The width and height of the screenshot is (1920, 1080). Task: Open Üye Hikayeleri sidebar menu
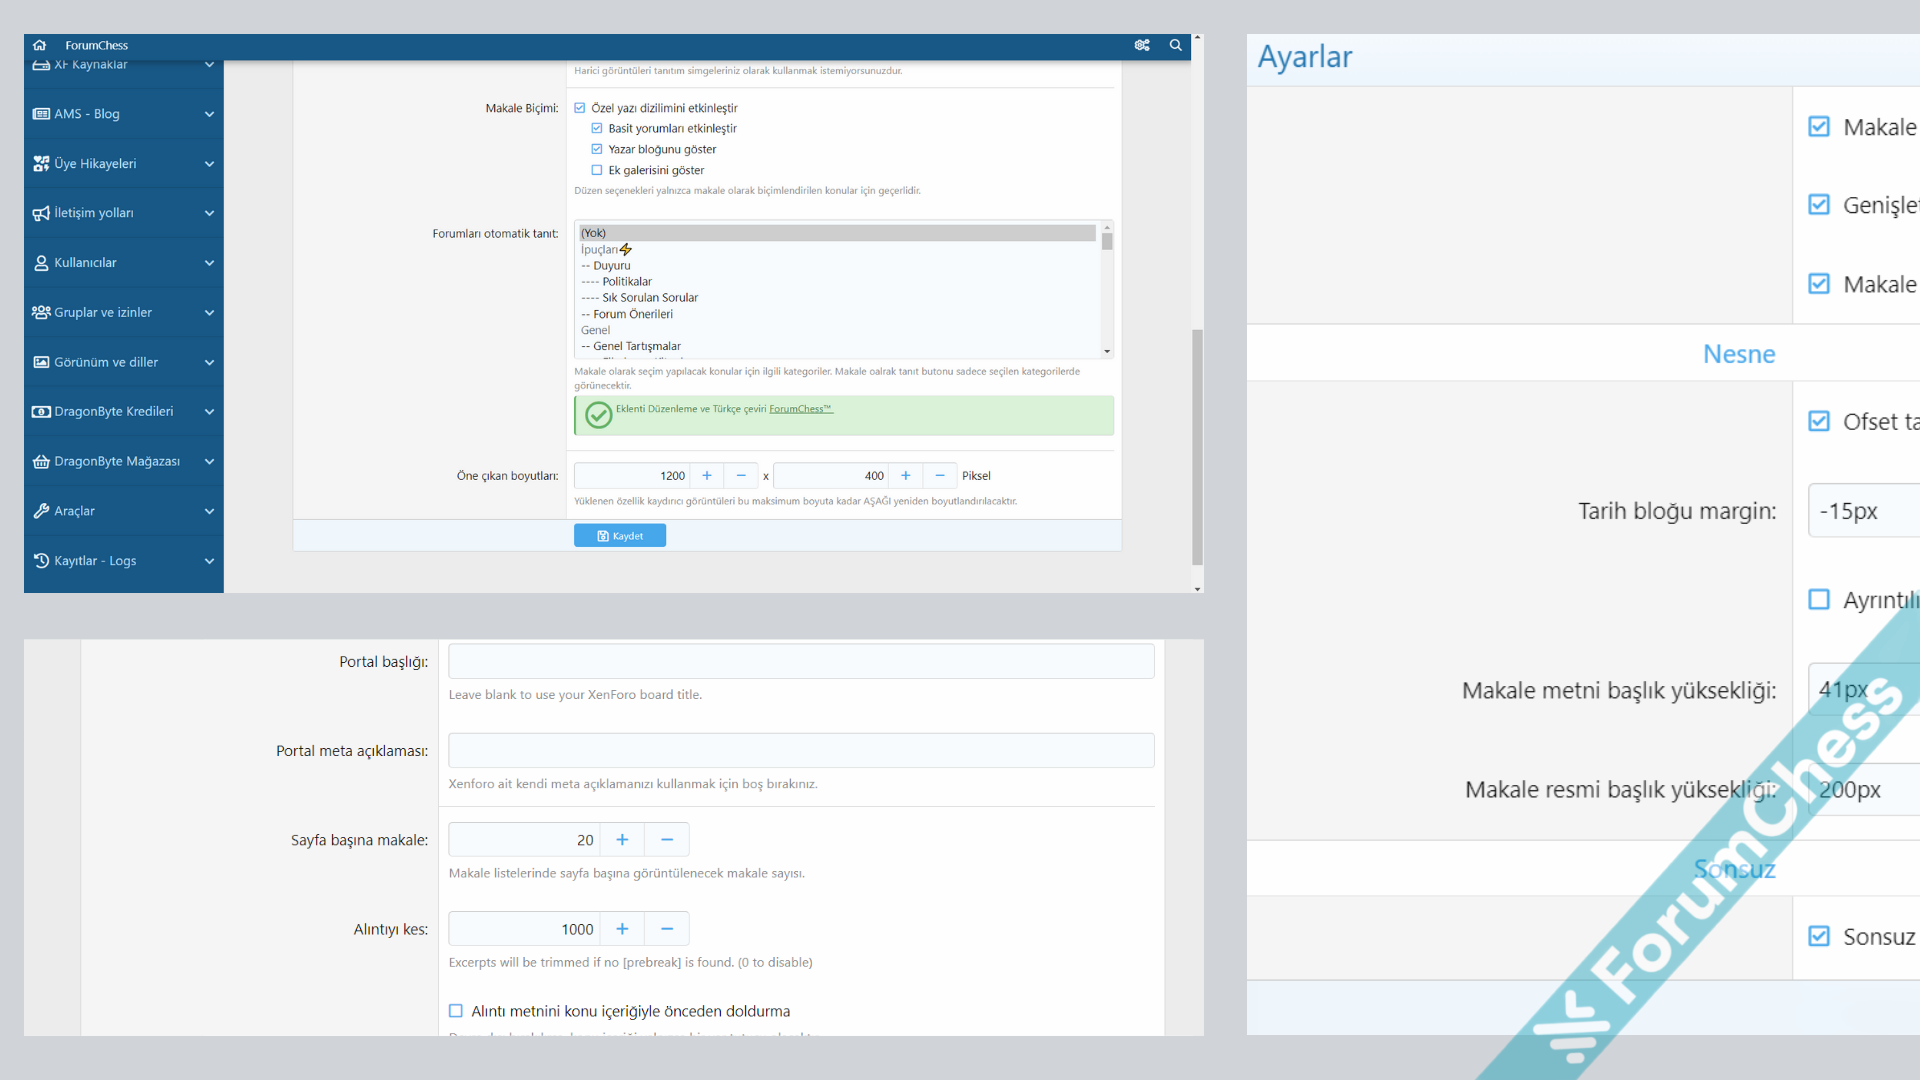(95, 164)
